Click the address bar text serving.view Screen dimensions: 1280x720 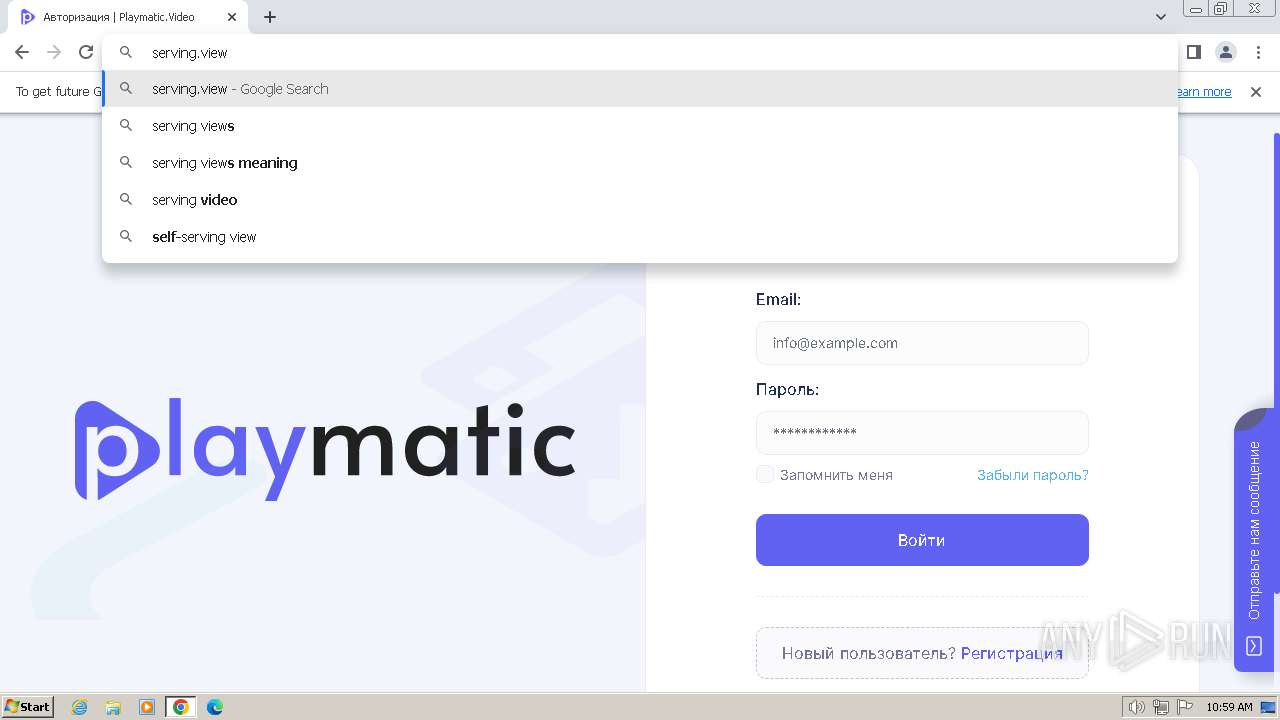click(x=190, y=53)
